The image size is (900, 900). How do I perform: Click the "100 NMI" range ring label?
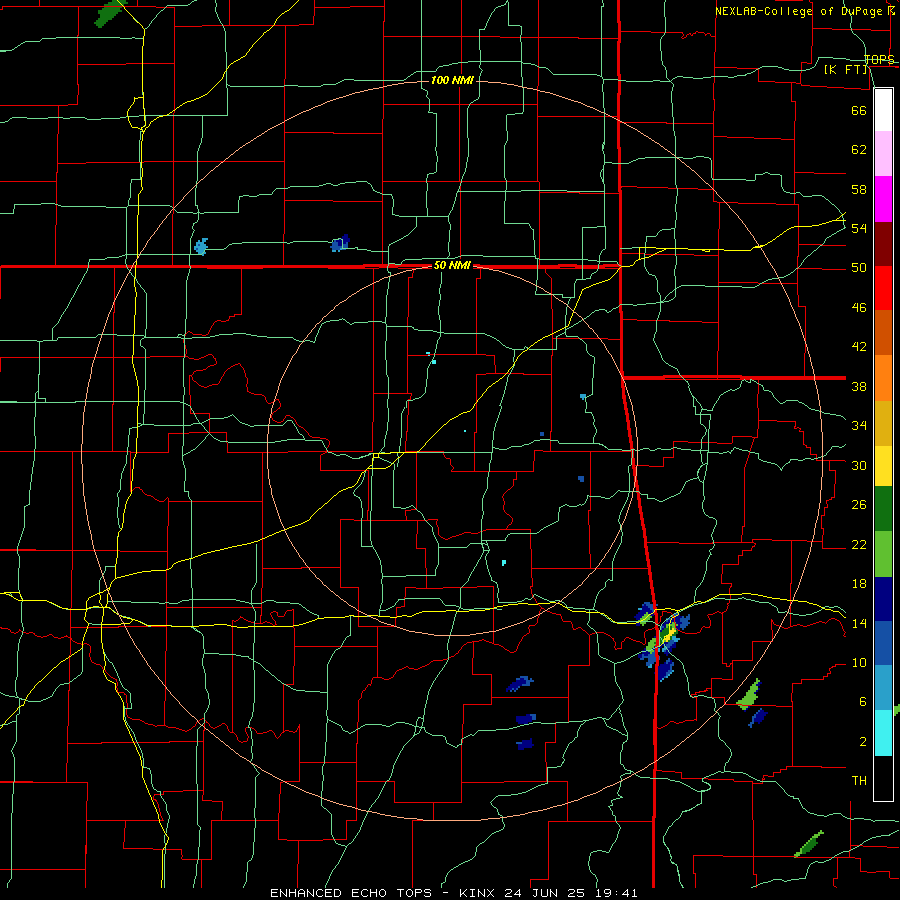click(x=452, y=80)
